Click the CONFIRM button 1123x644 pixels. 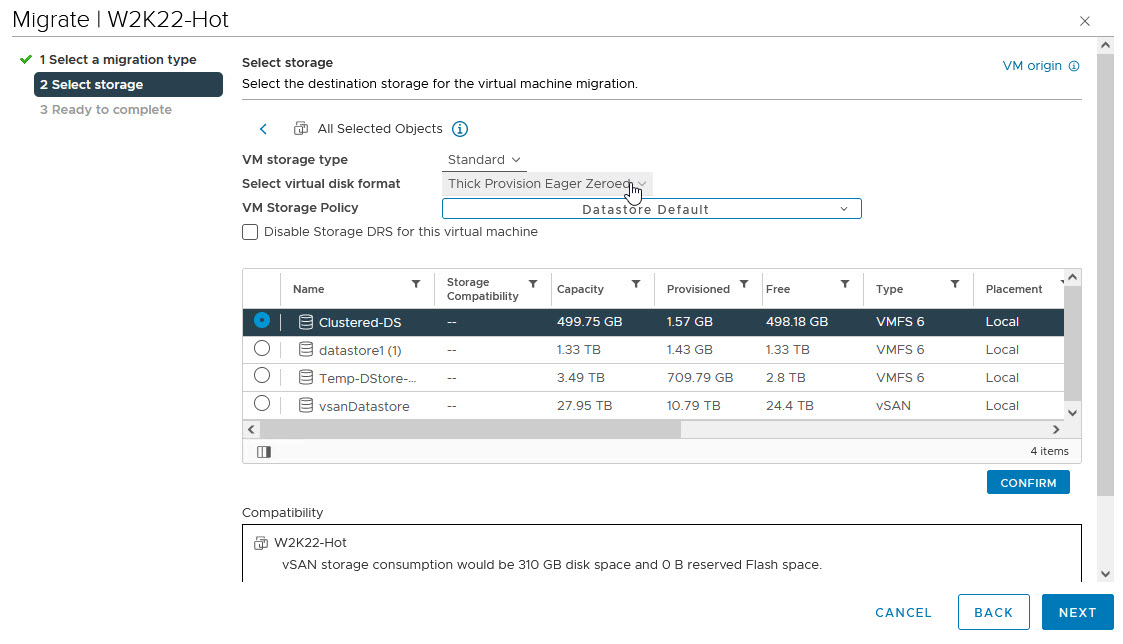1028,483
